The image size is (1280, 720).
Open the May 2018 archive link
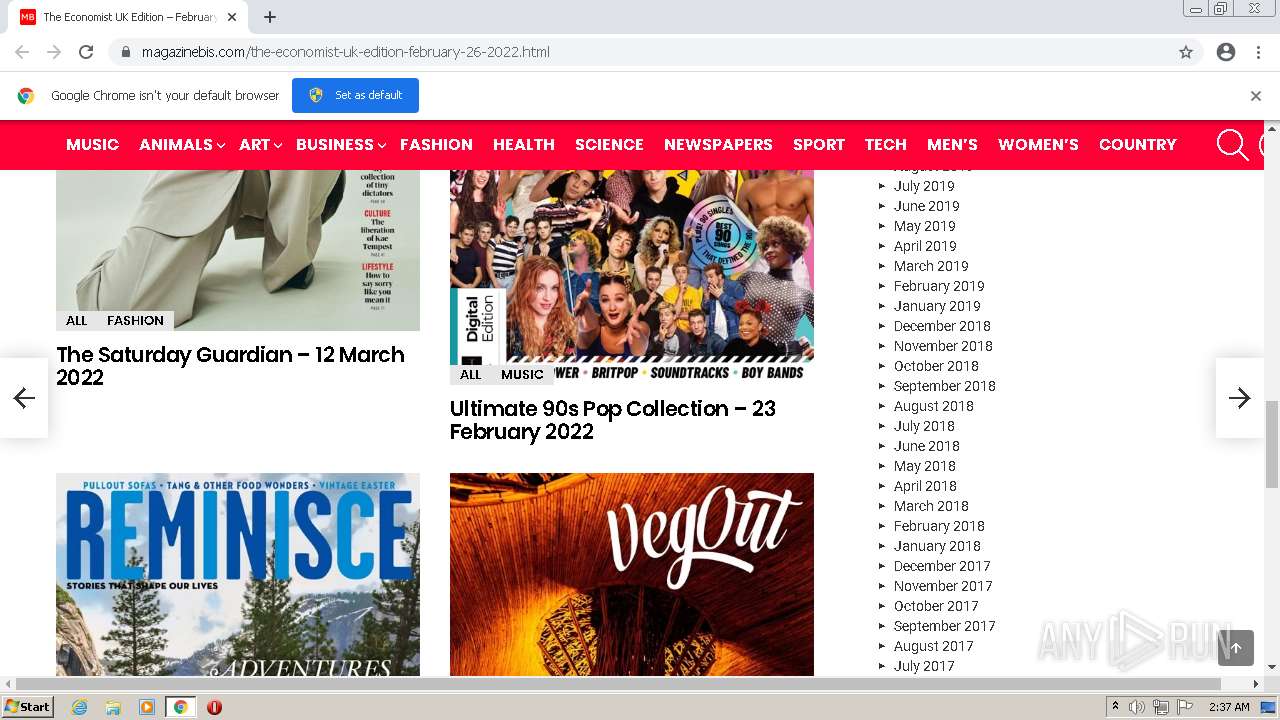[925, 466]
